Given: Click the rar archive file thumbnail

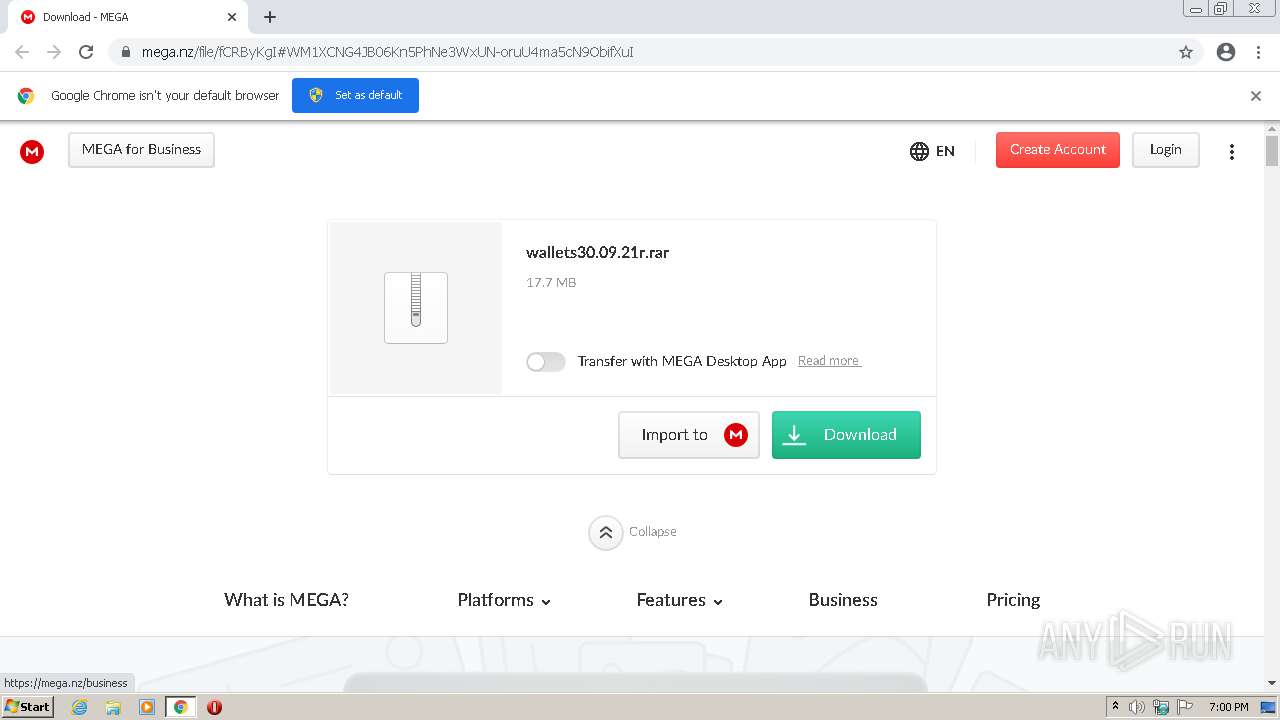Looking at the screenshot, I should 416,308.
